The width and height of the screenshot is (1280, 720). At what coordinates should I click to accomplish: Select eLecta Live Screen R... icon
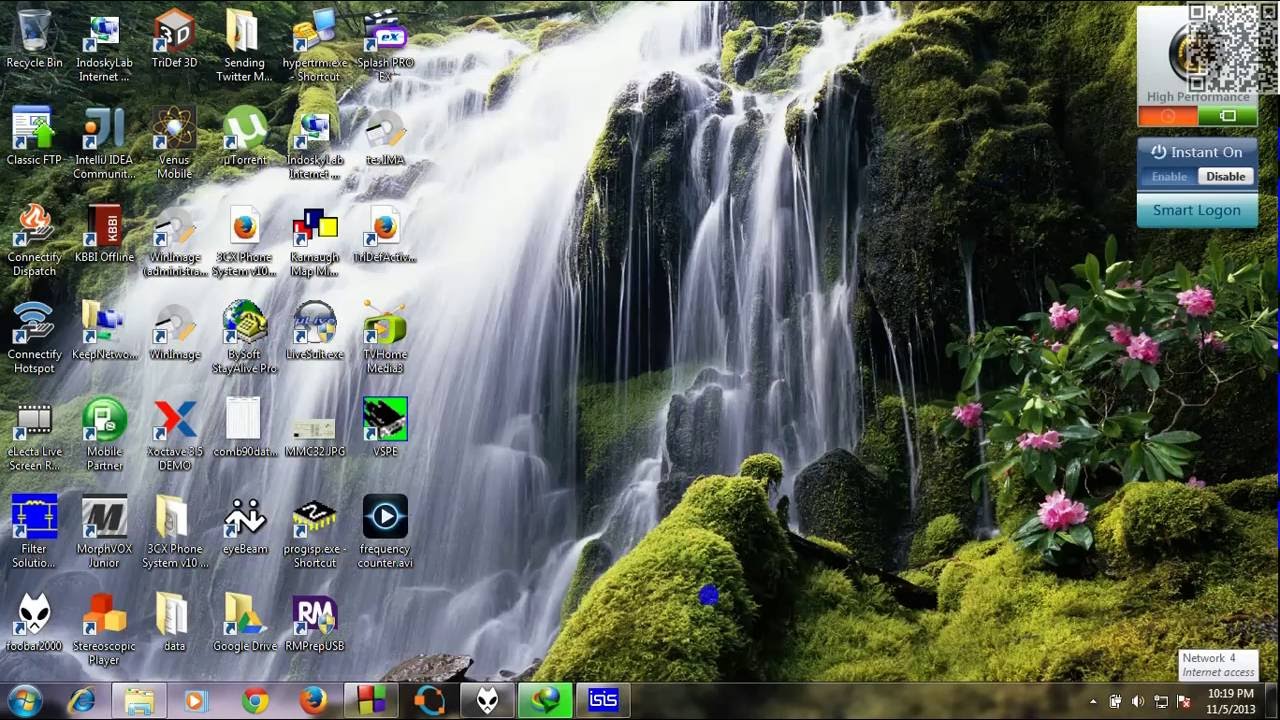[34, 435]
